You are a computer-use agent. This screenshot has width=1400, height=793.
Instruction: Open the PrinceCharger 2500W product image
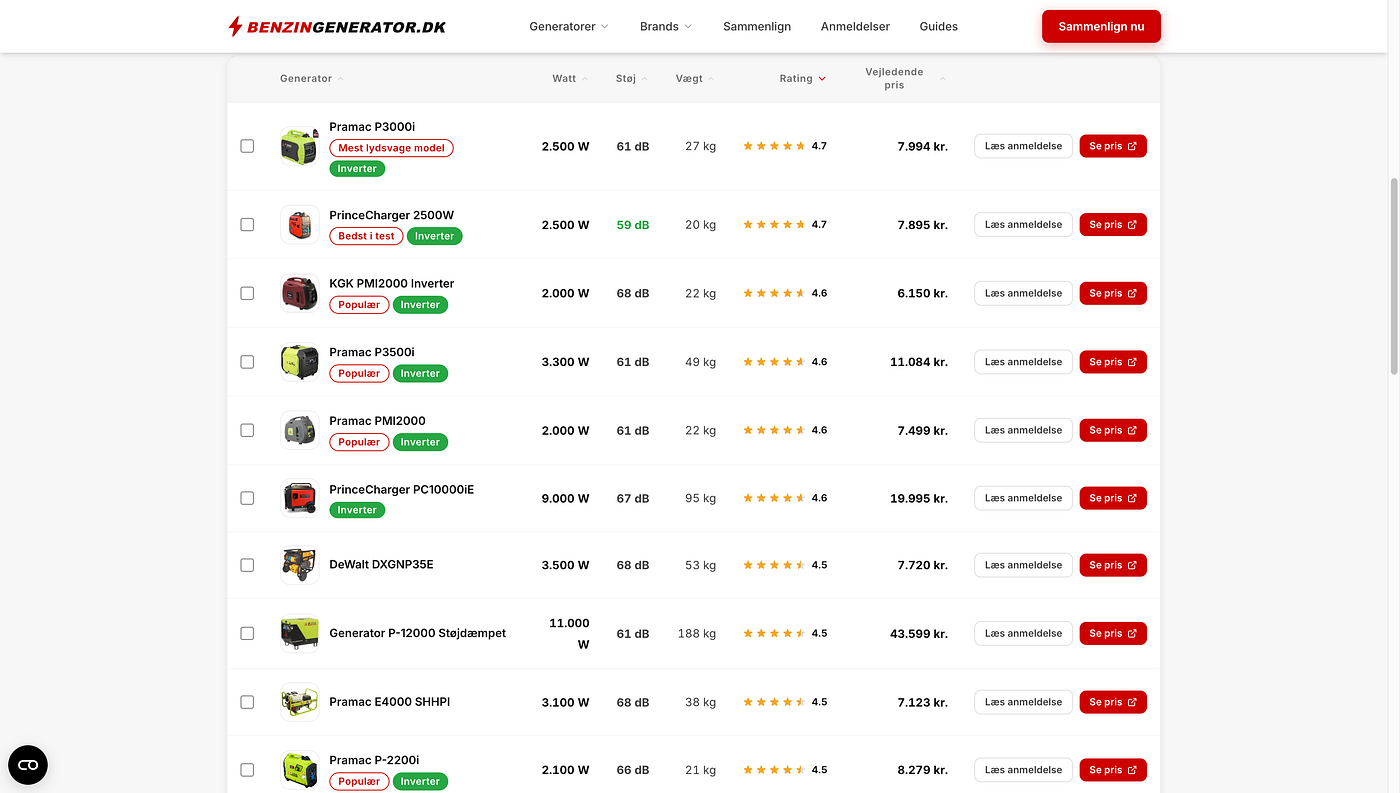[x=300, y=225]
